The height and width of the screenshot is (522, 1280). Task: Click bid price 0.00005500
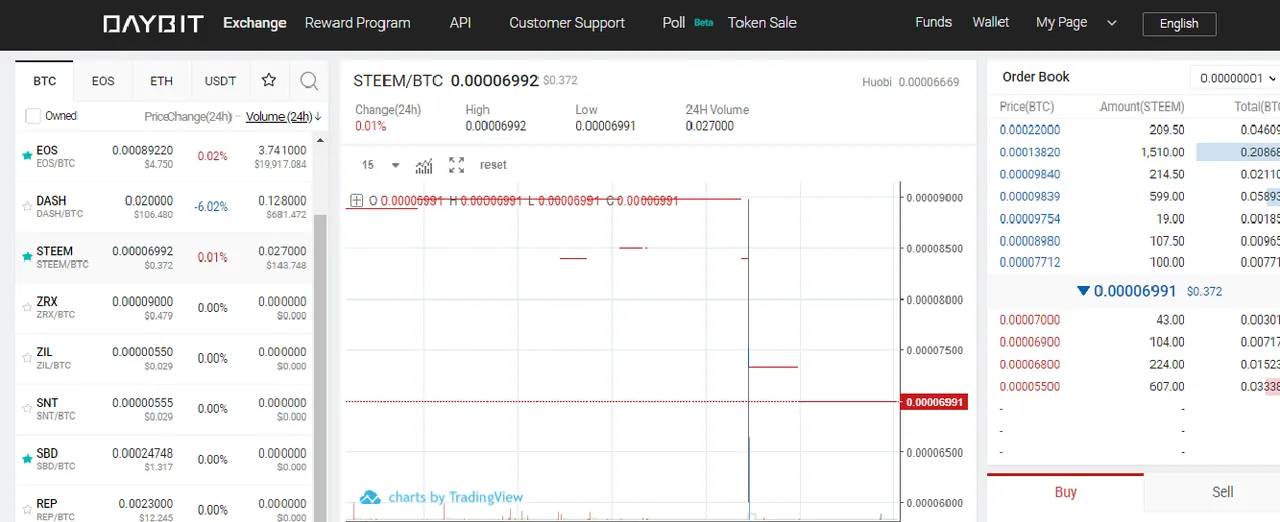[x=1030, y=386]
